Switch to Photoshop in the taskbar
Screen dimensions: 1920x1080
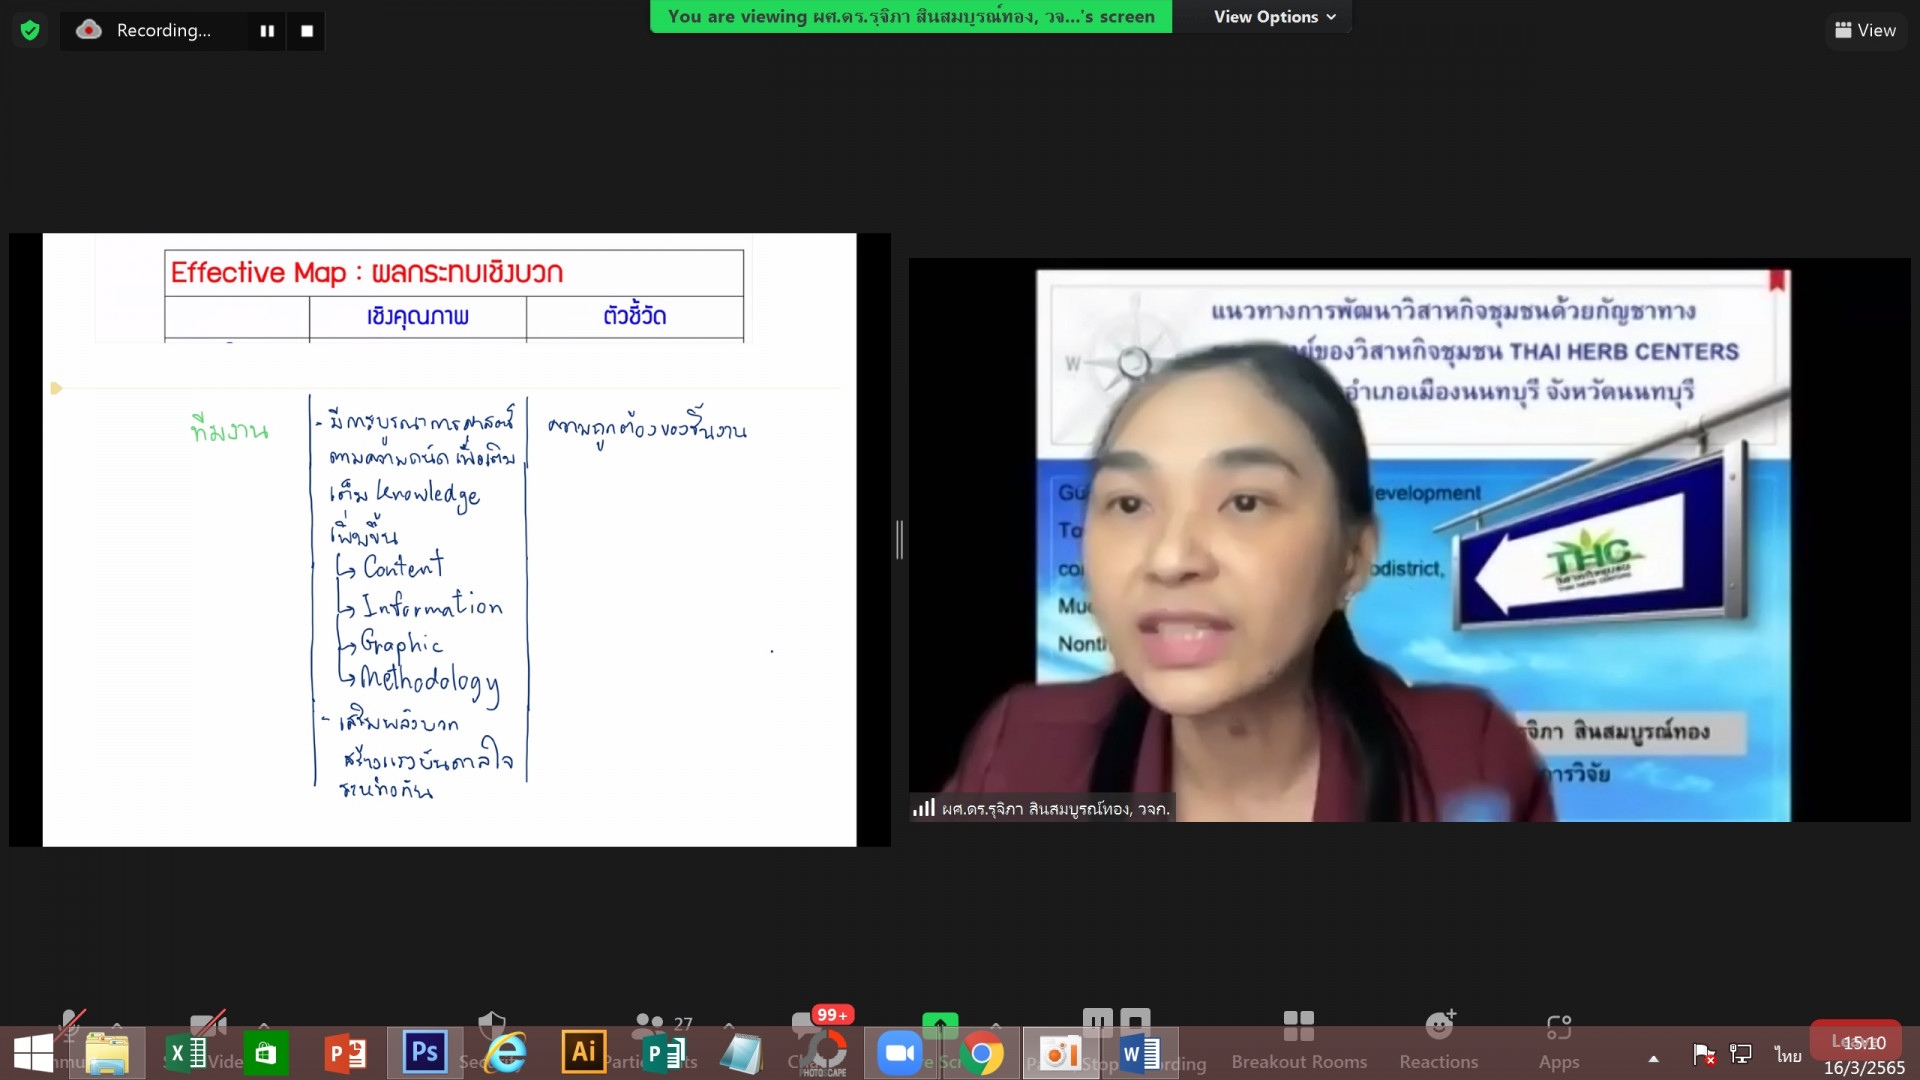(x=425, y=1053)
